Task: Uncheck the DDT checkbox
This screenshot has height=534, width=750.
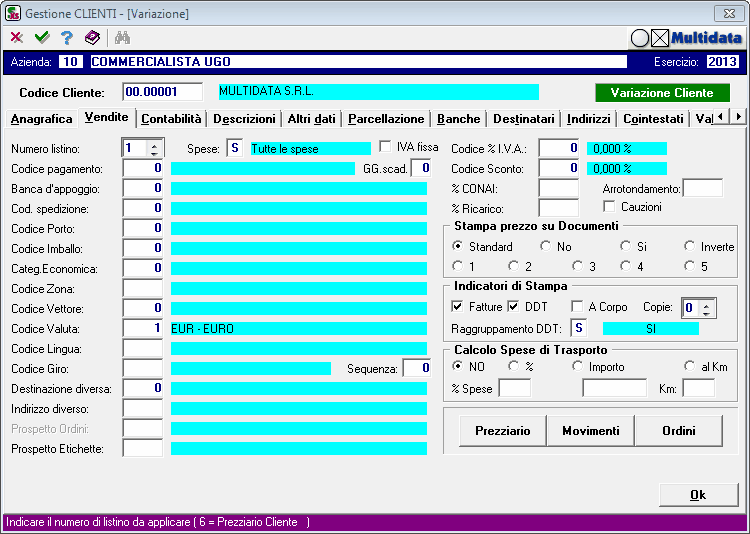Action: pos(513,306)
